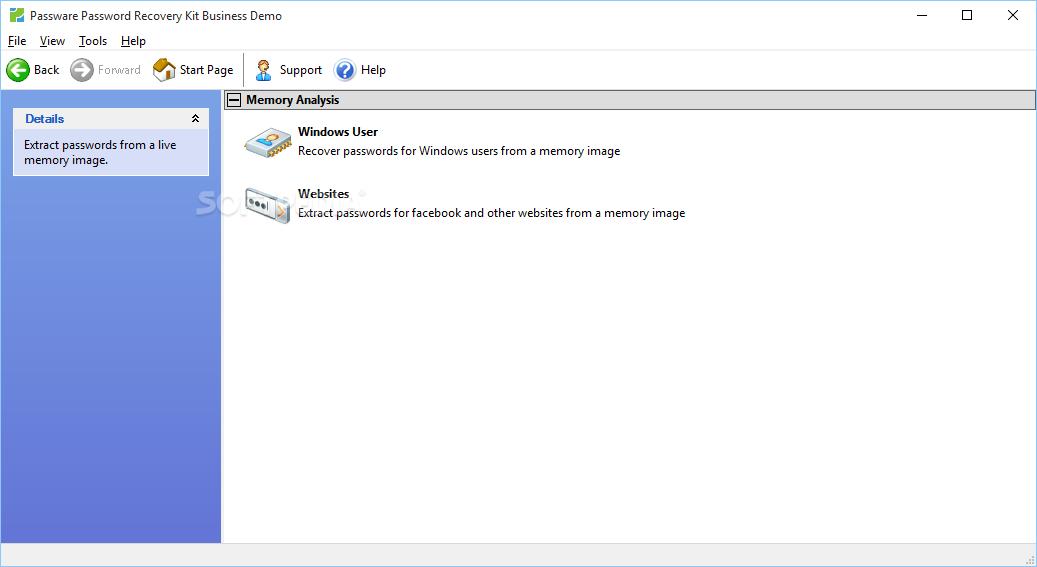Open the File menu

click(x=17, y=41)
